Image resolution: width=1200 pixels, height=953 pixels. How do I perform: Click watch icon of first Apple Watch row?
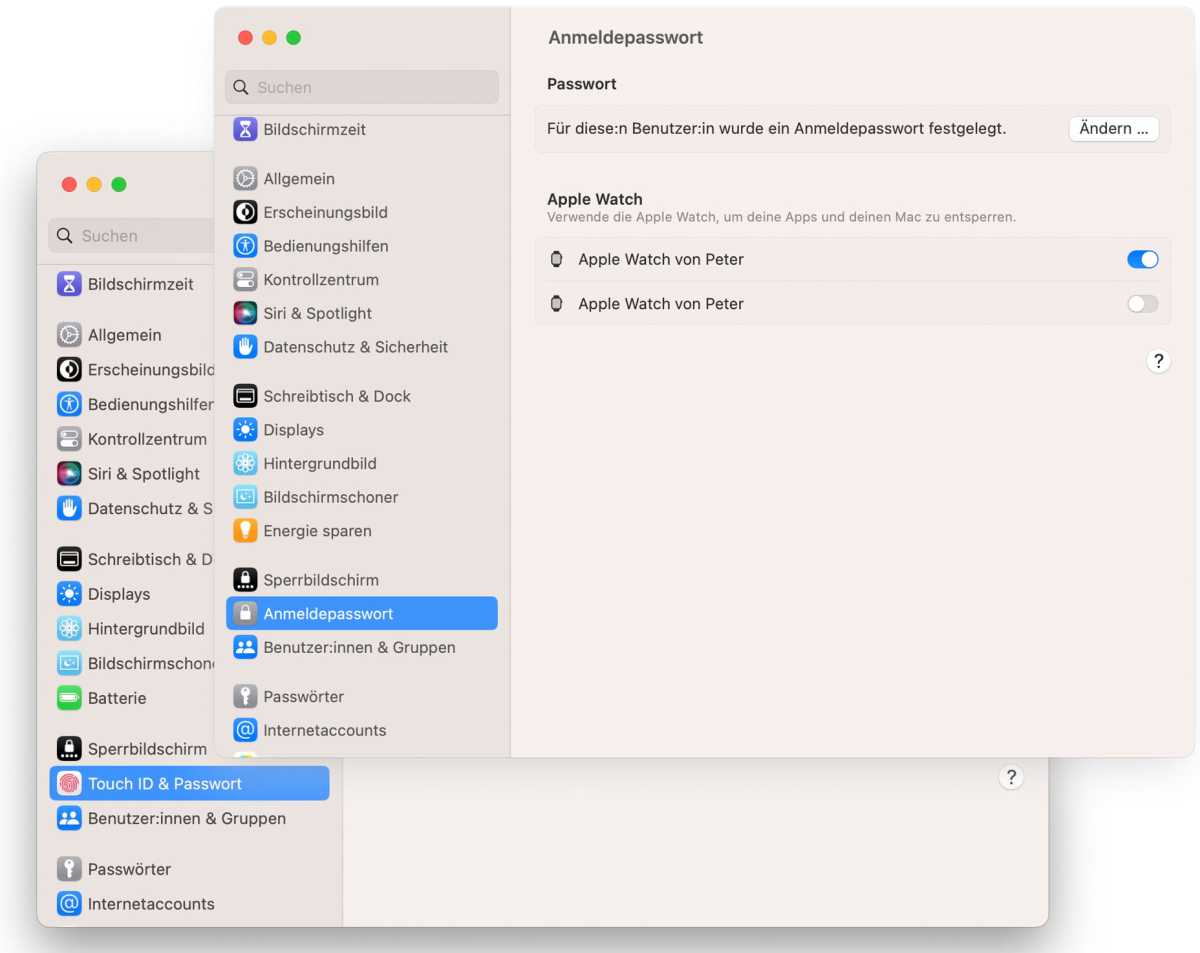(x=557, y=259)
